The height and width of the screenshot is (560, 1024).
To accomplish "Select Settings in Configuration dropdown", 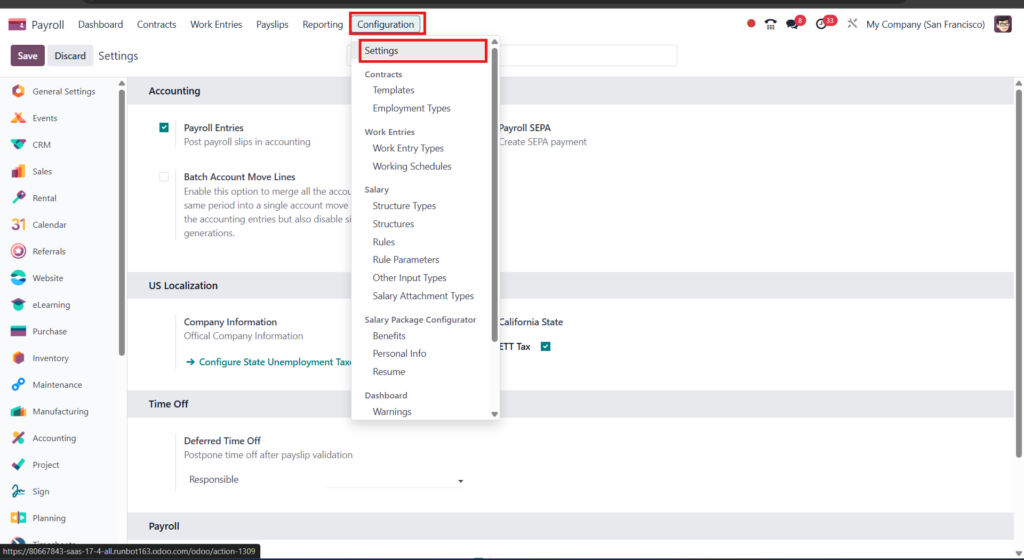I will [423, 51].
